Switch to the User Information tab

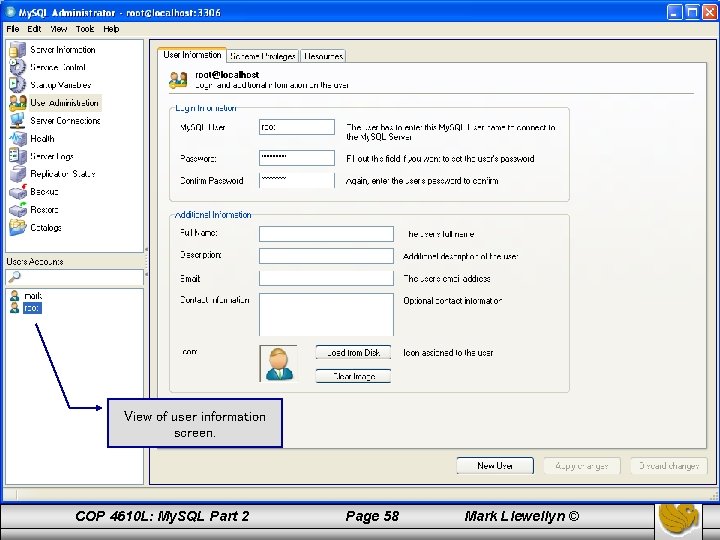click(192, 55)
